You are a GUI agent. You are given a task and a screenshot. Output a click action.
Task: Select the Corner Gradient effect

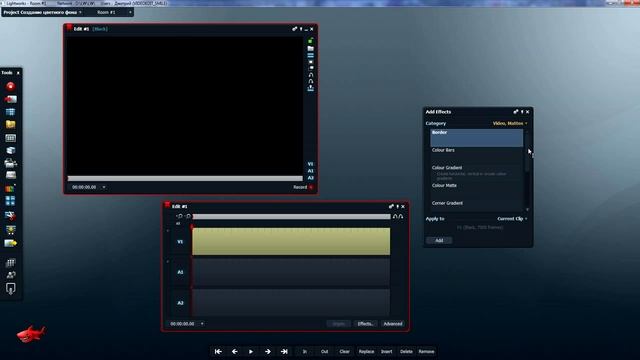pyautogui.click(x=476, y=205)
